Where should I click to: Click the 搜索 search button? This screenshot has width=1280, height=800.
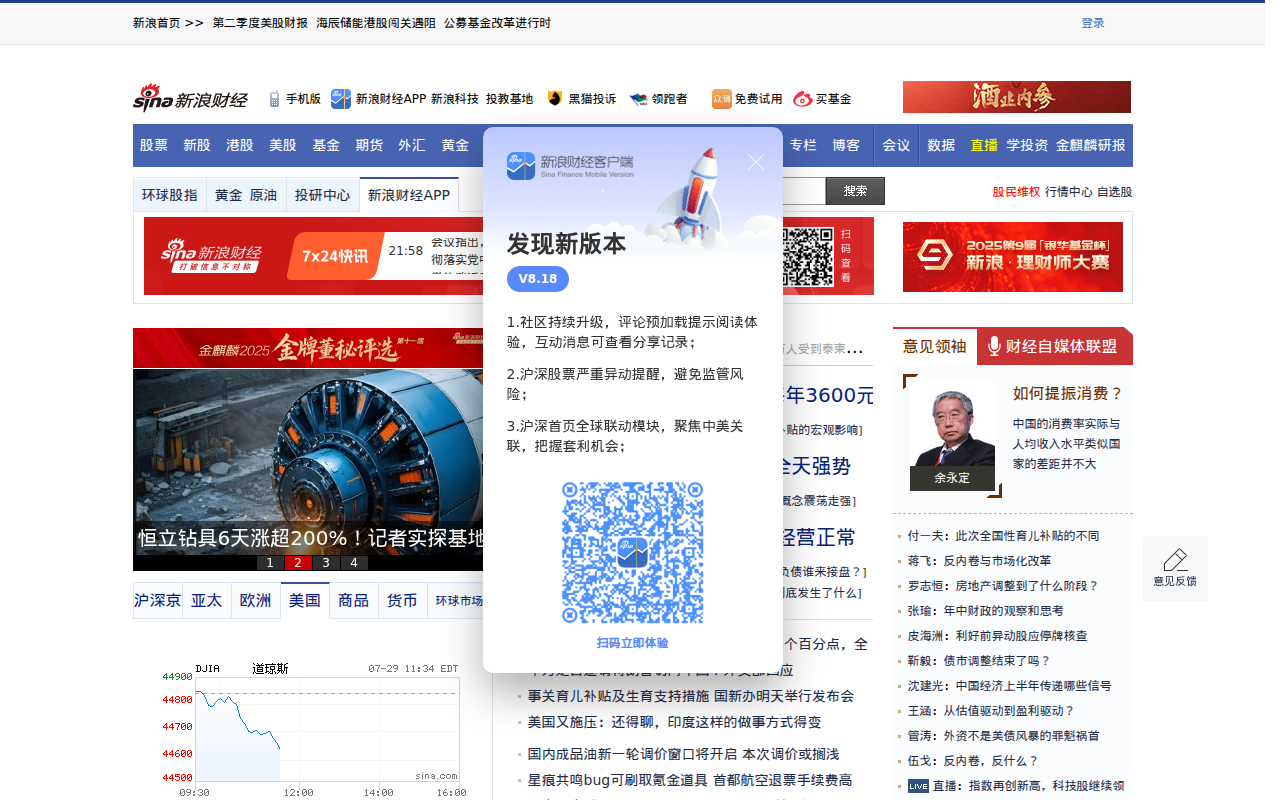855,191
